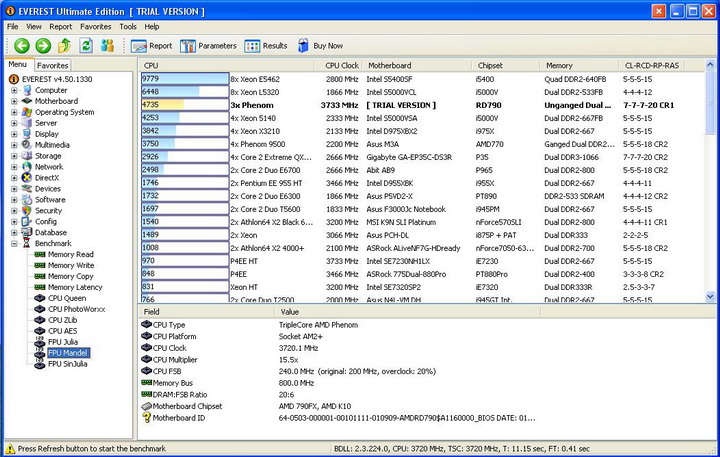
Task: Open the File menu
Action: coord(12,27)
